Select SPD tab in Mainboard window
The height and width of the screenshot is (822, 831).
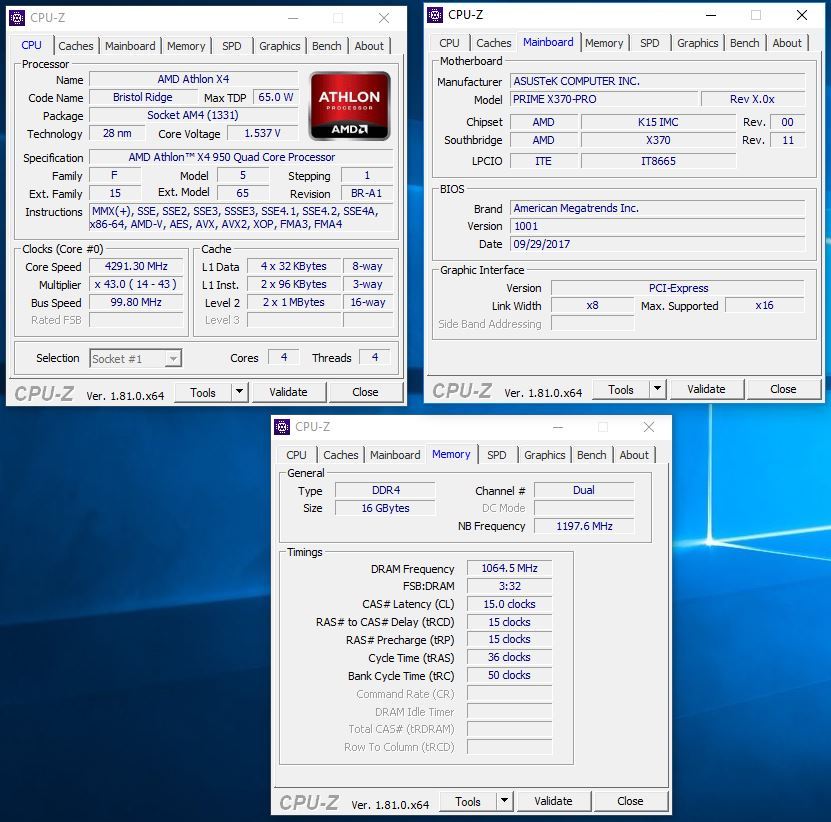pos(650,43)
